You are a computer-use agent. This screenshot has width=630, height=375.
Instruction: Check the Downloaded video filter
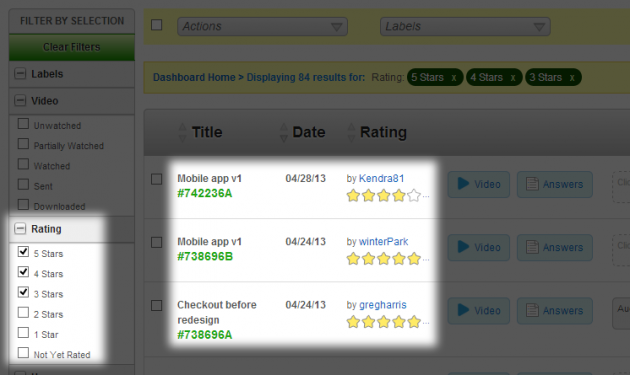click(23, 205)
